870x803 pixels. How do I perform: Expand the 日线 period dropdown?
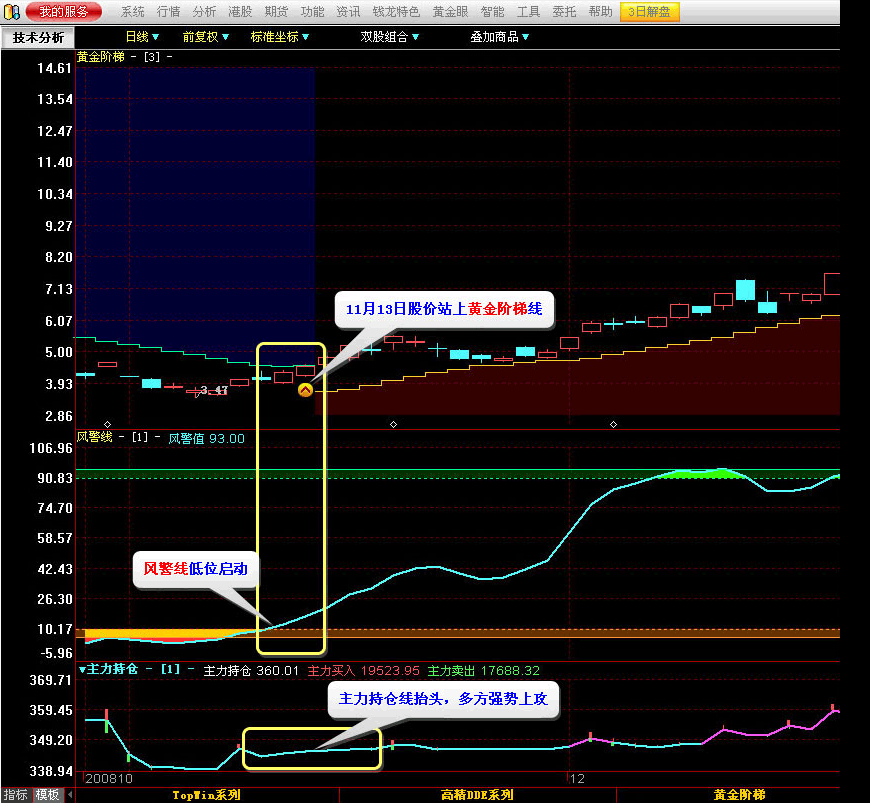[x=143, y=37]
